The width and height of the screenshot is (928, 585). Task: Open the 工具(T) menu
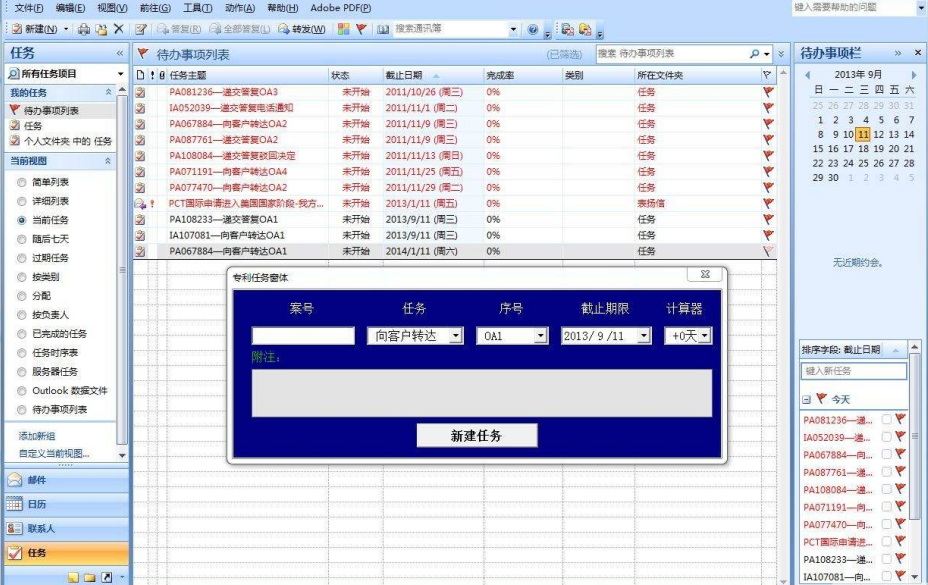[x=198, y=8]
